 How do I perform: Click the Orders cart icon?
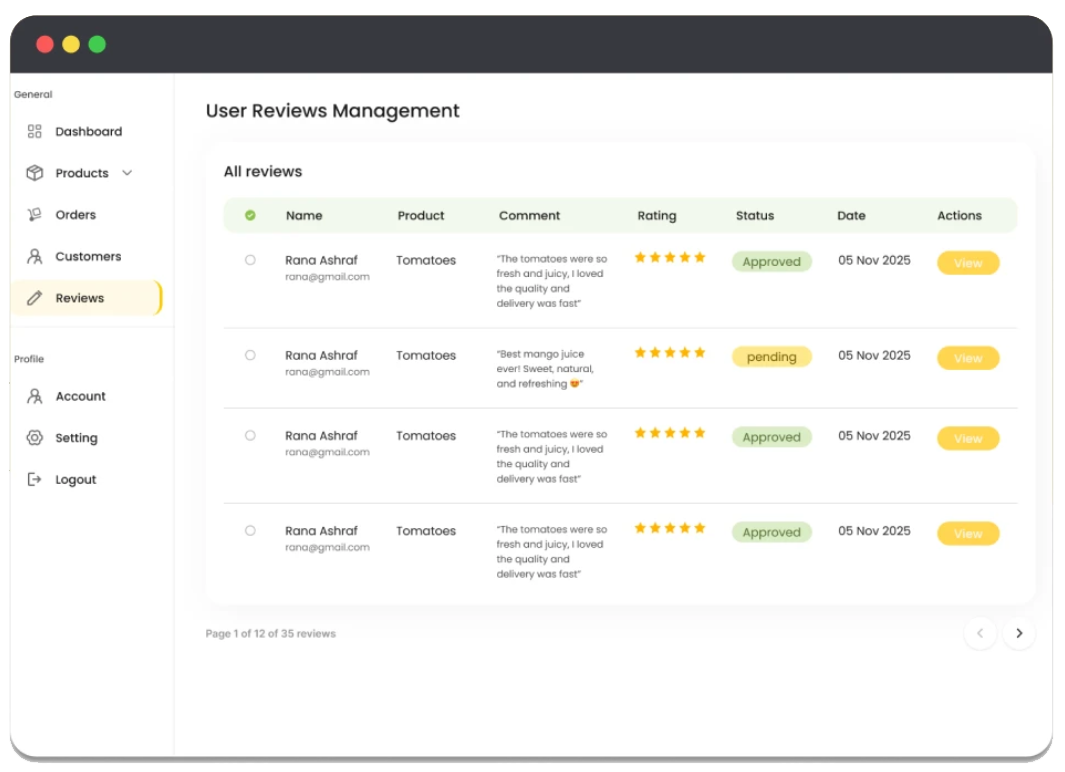click(x=35, y=215)
